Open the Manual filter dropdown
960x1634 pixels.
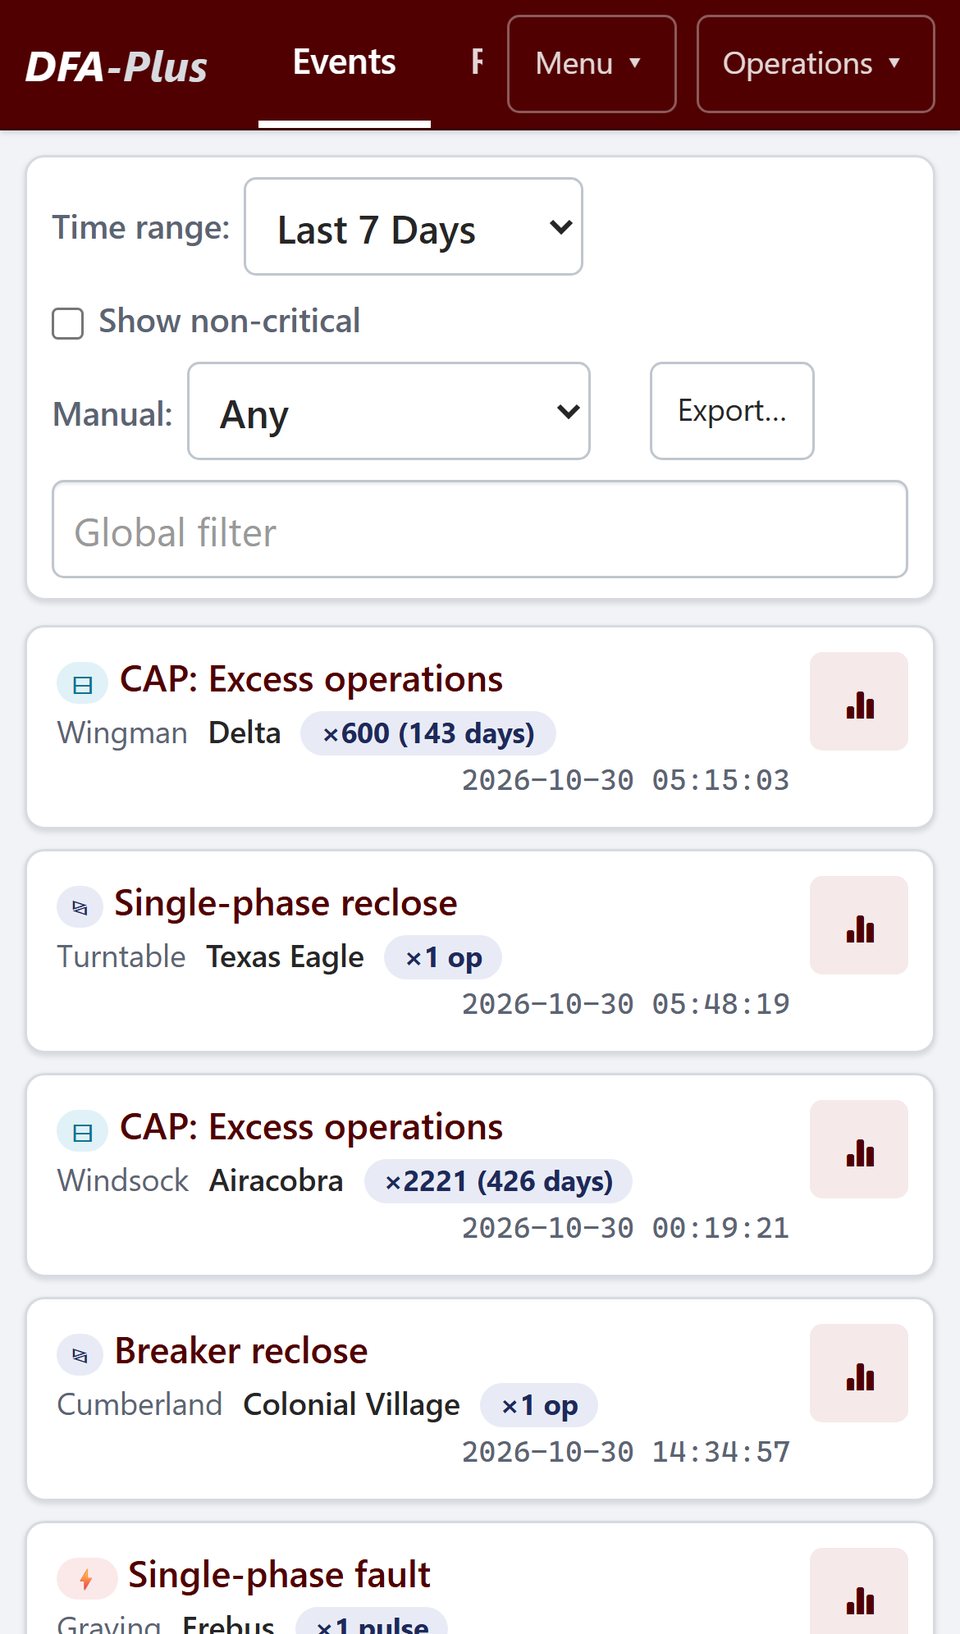[x=389, y=411]
